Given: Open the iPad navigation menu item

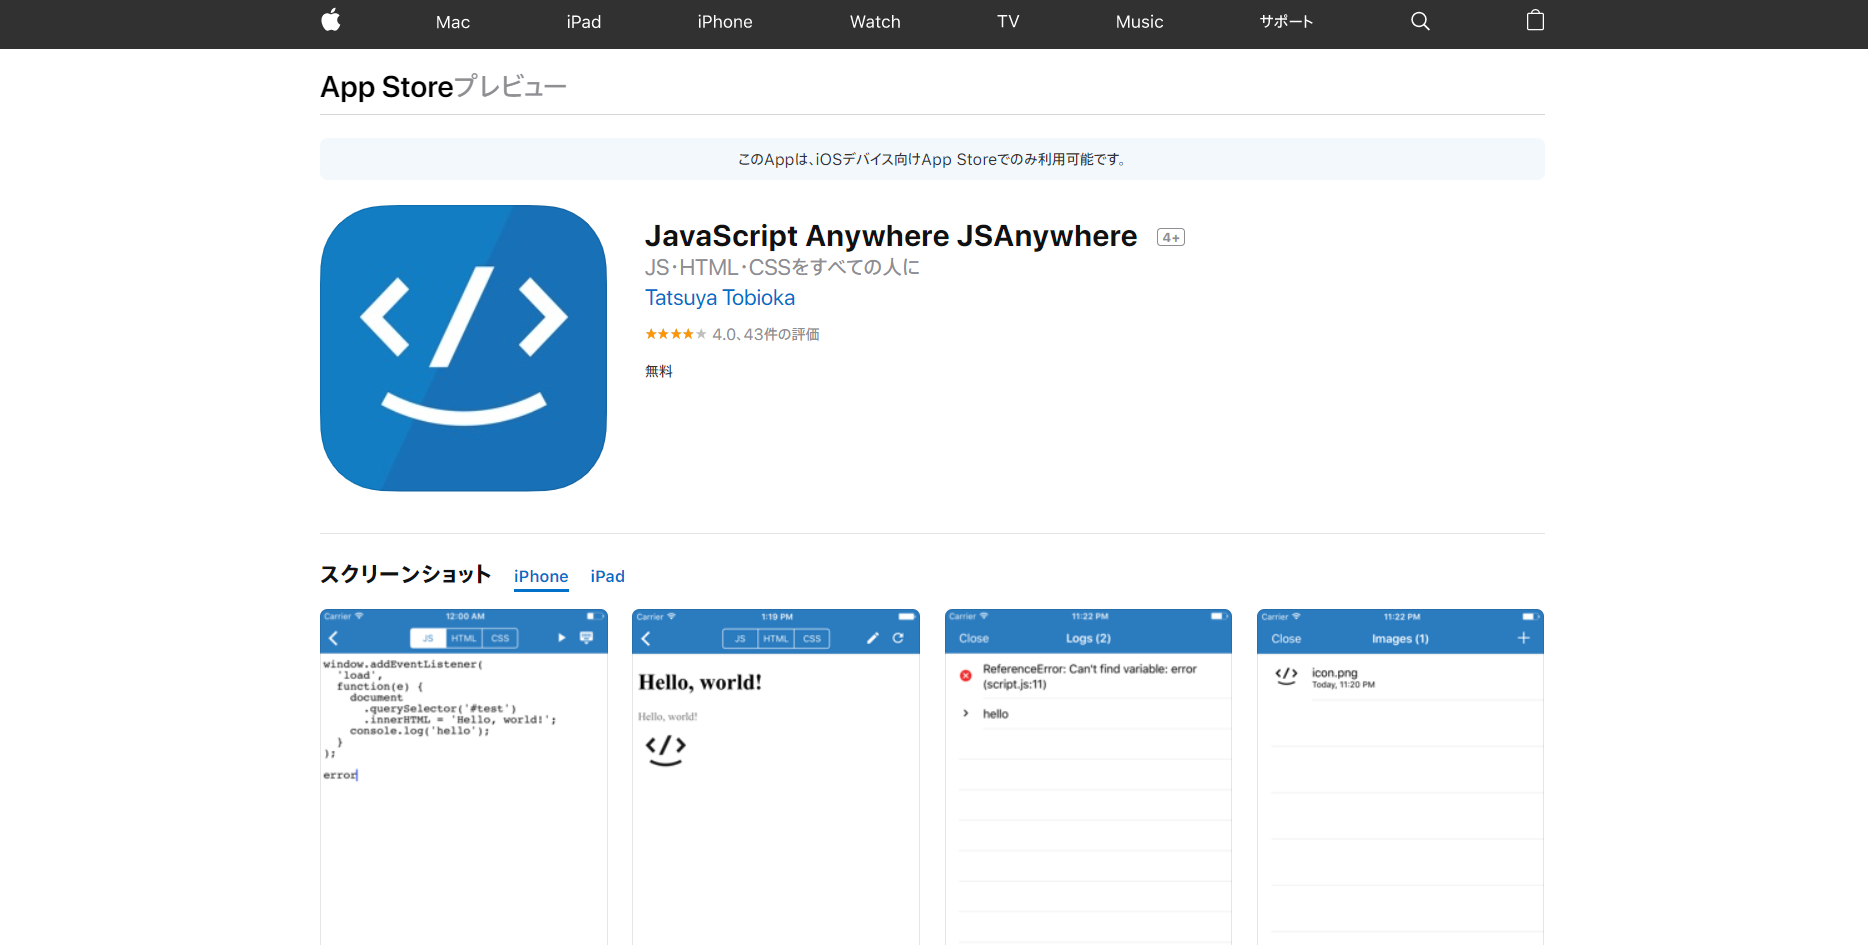Looking at the screenshot, I should pos(583,22).
